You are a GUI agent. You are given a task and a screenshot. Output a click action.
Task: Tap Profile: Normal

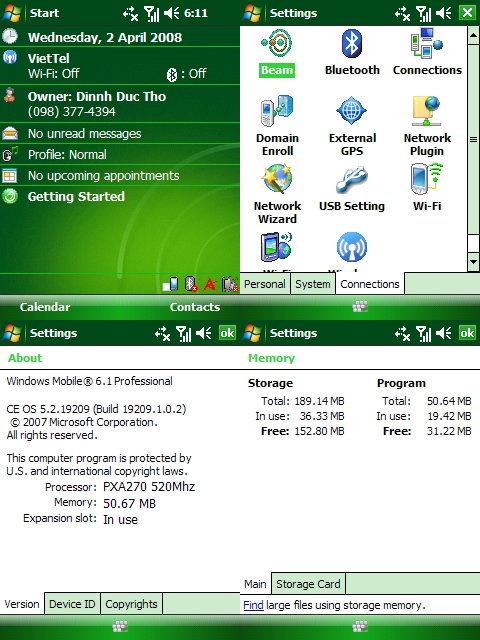pos(67,154)
